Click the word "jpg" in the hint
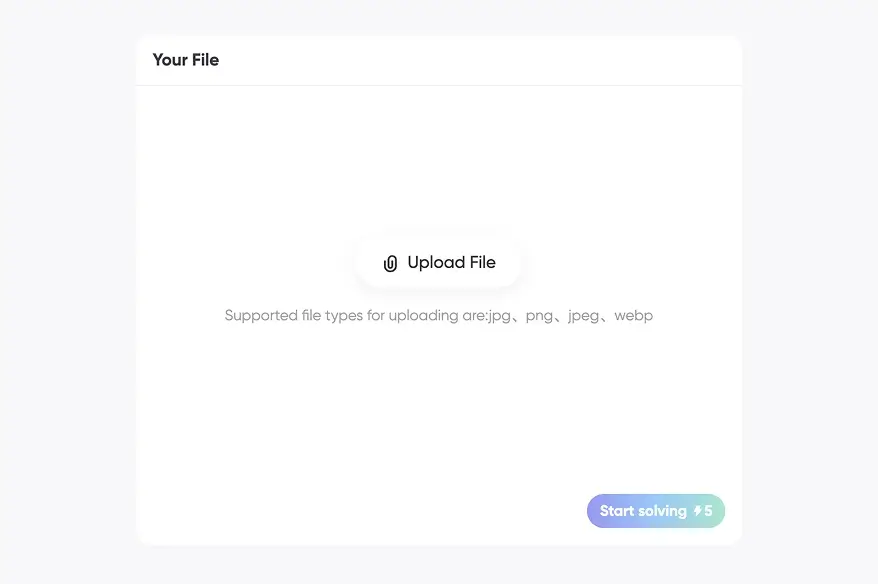Screen dimensions: 878x584 coord(499,316)
